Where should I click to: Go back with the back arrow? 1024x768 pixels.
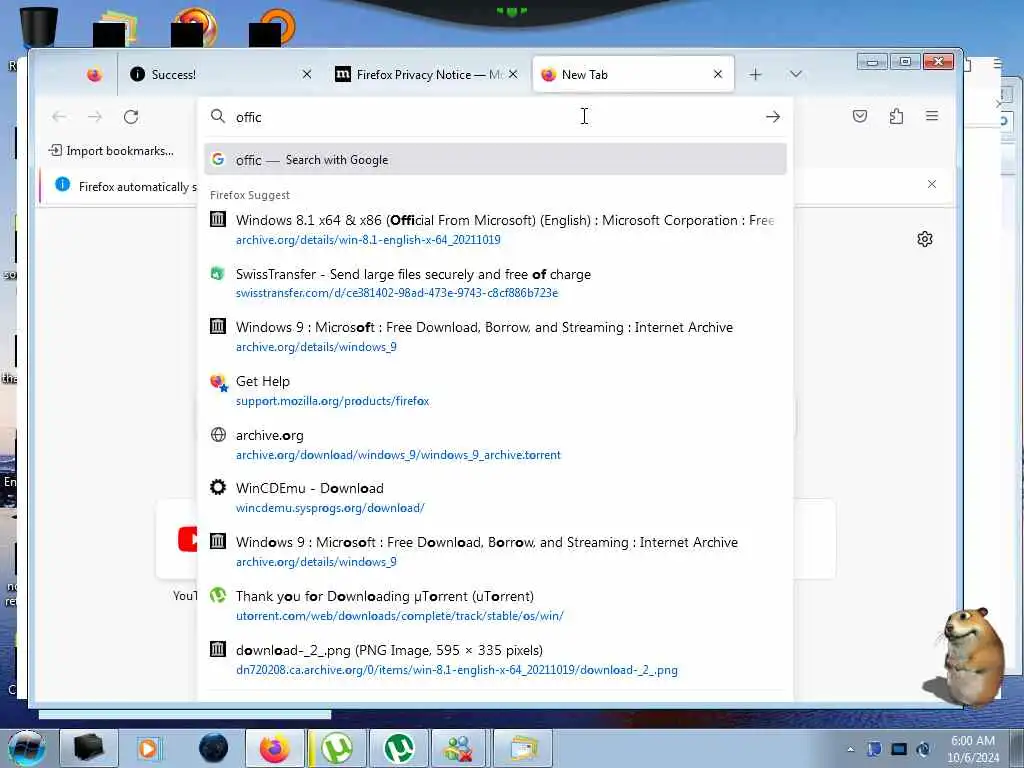pyautogui.click(x=59, y=117)
